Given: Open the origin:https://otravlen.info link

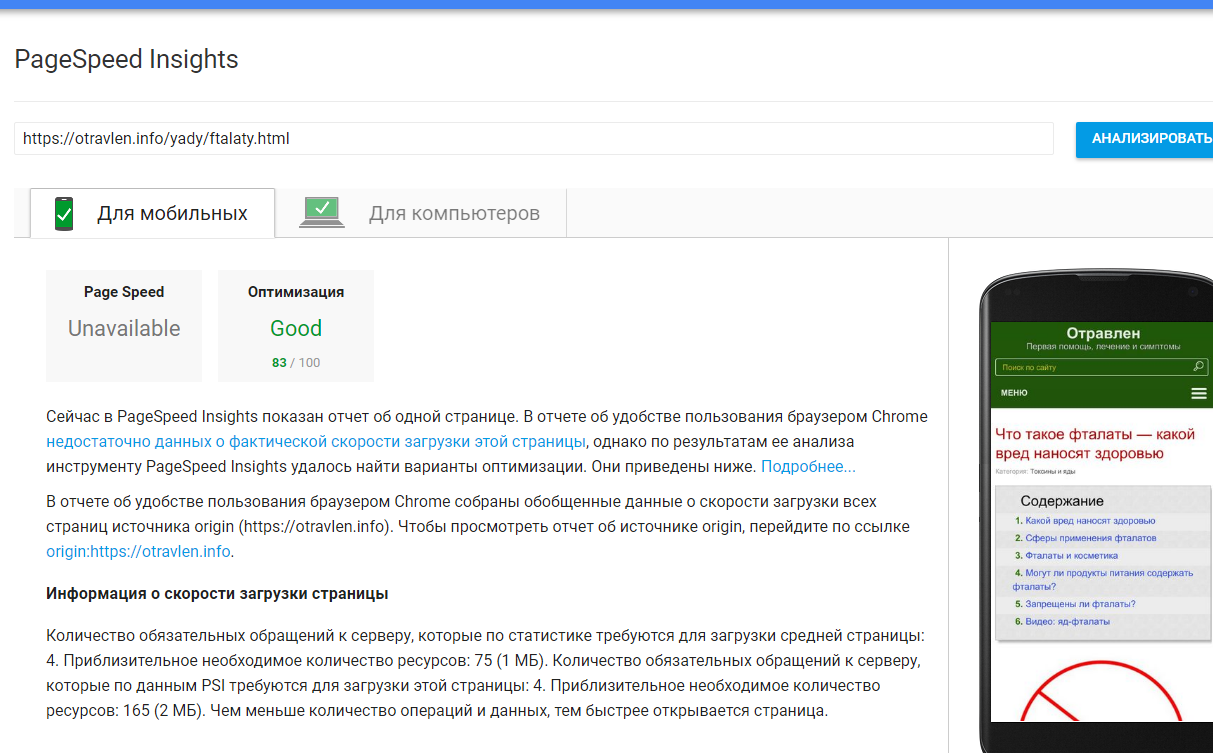Looking at the screenshot, I should (x=138, y=551).
